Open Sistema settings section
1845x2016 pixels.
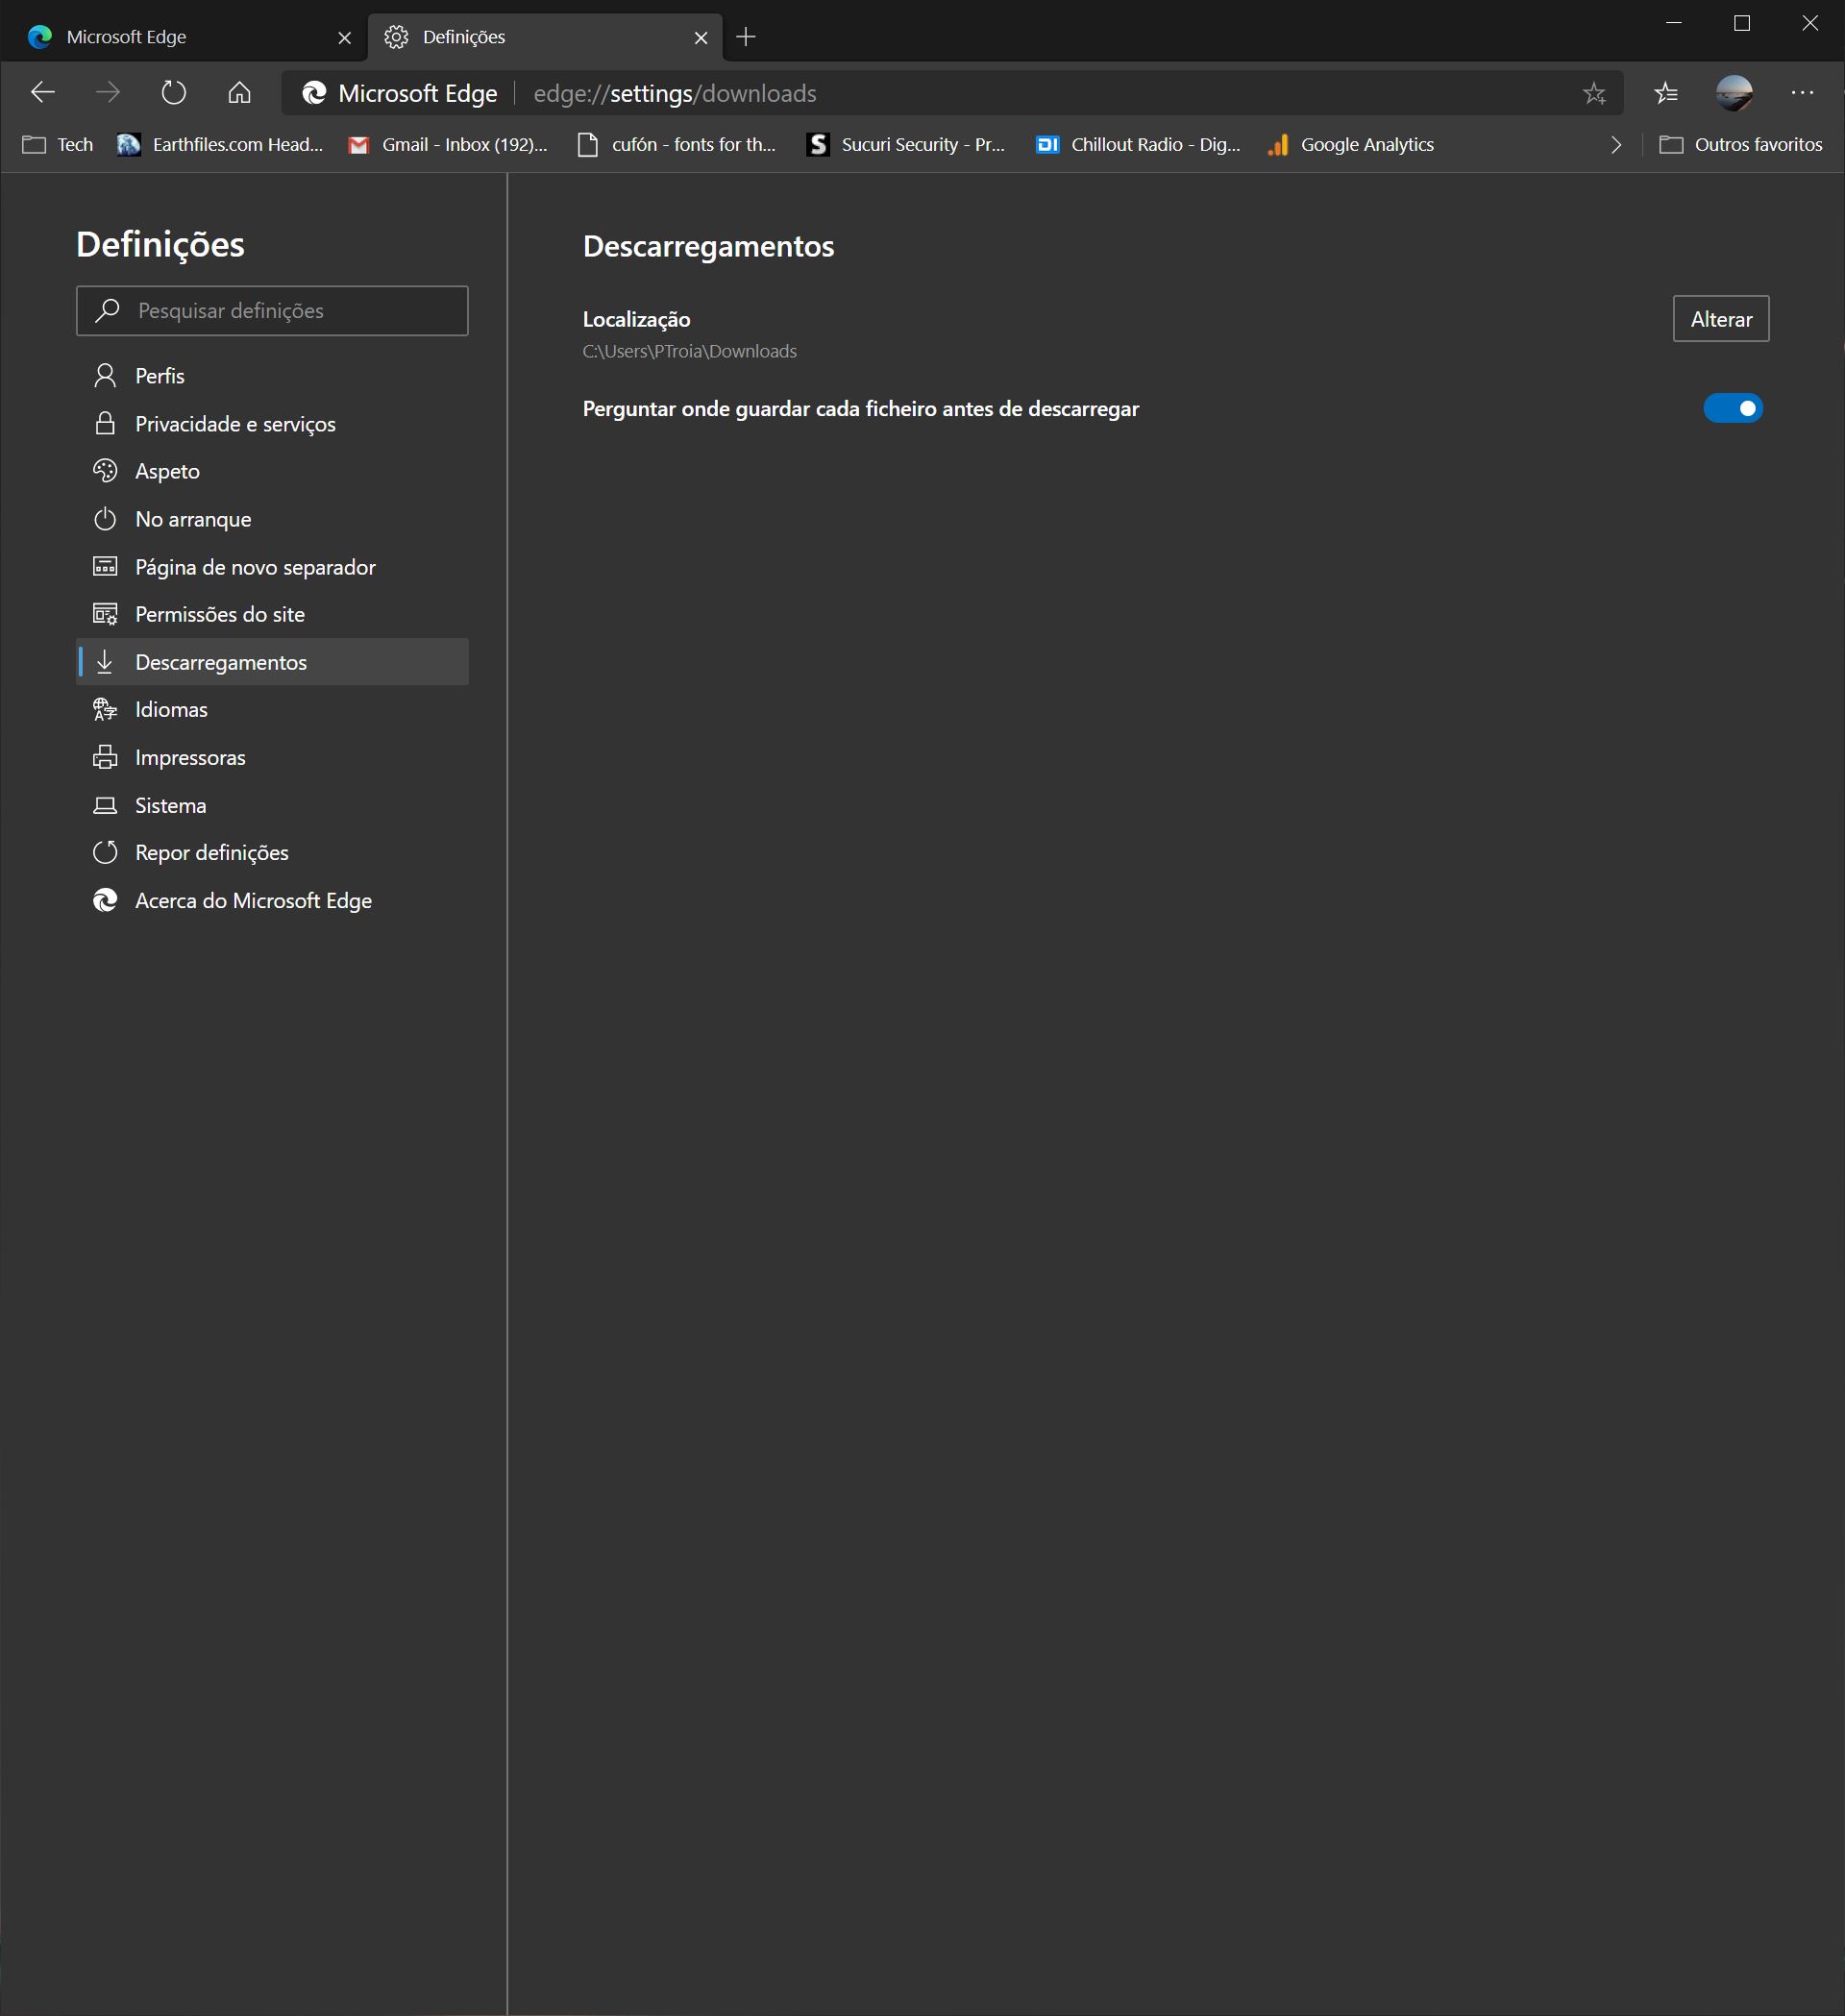pyautogui.click(x=272, y=805)
